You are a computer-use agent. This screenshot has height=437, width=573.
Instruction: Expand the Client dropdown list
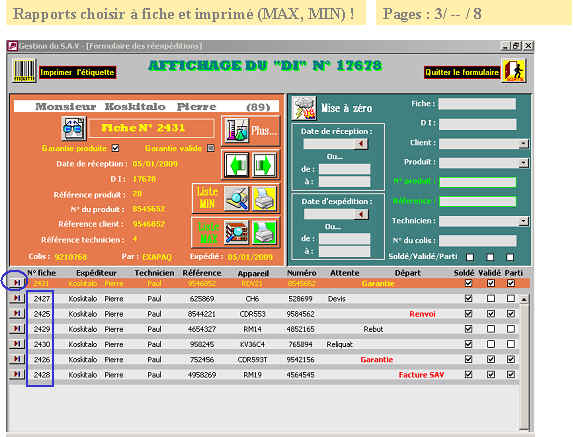pyautogui.click(x=524, y=144)
